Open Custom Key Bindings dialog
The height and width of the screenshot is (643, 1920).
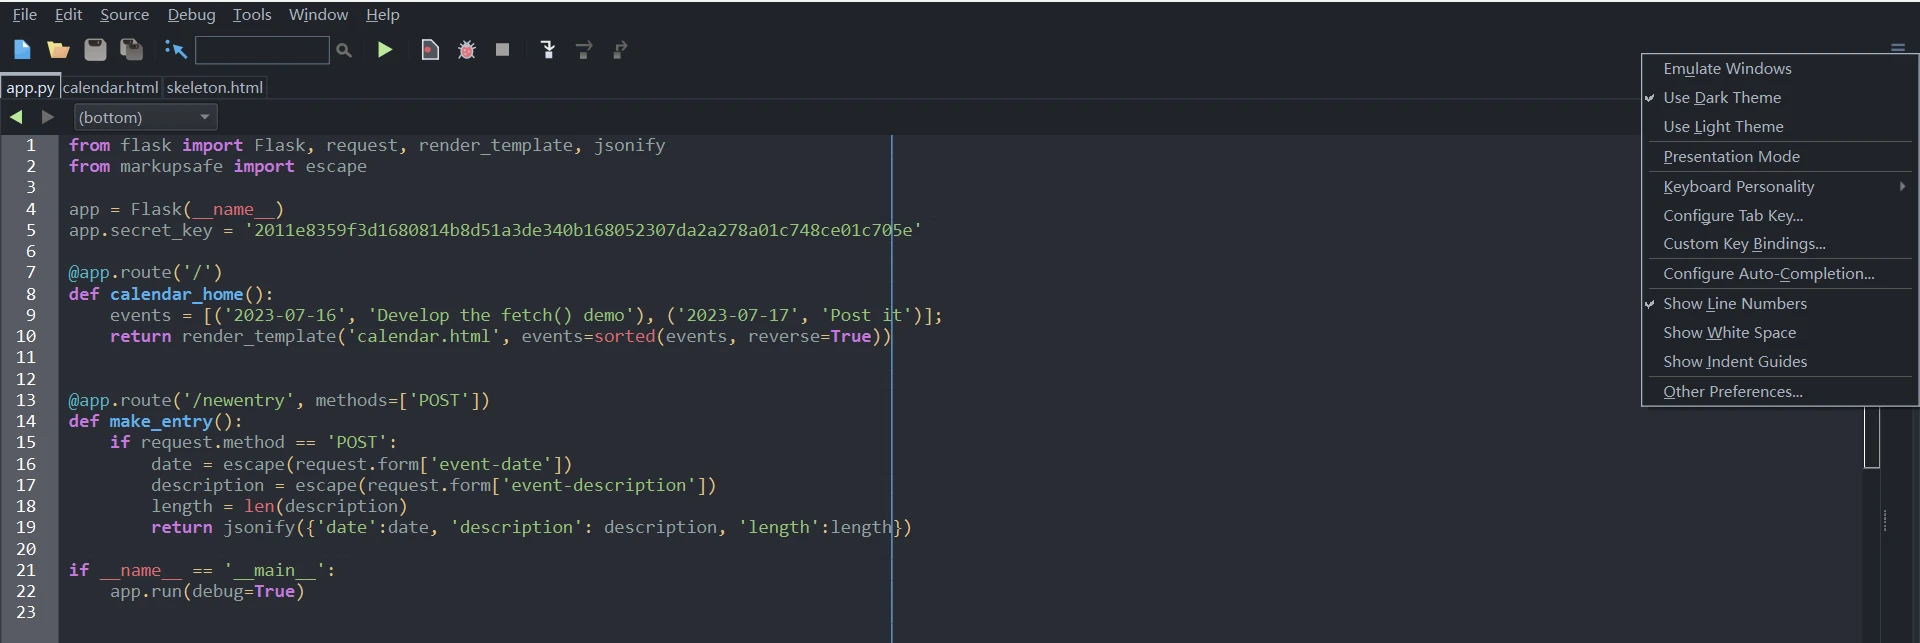1780,244
